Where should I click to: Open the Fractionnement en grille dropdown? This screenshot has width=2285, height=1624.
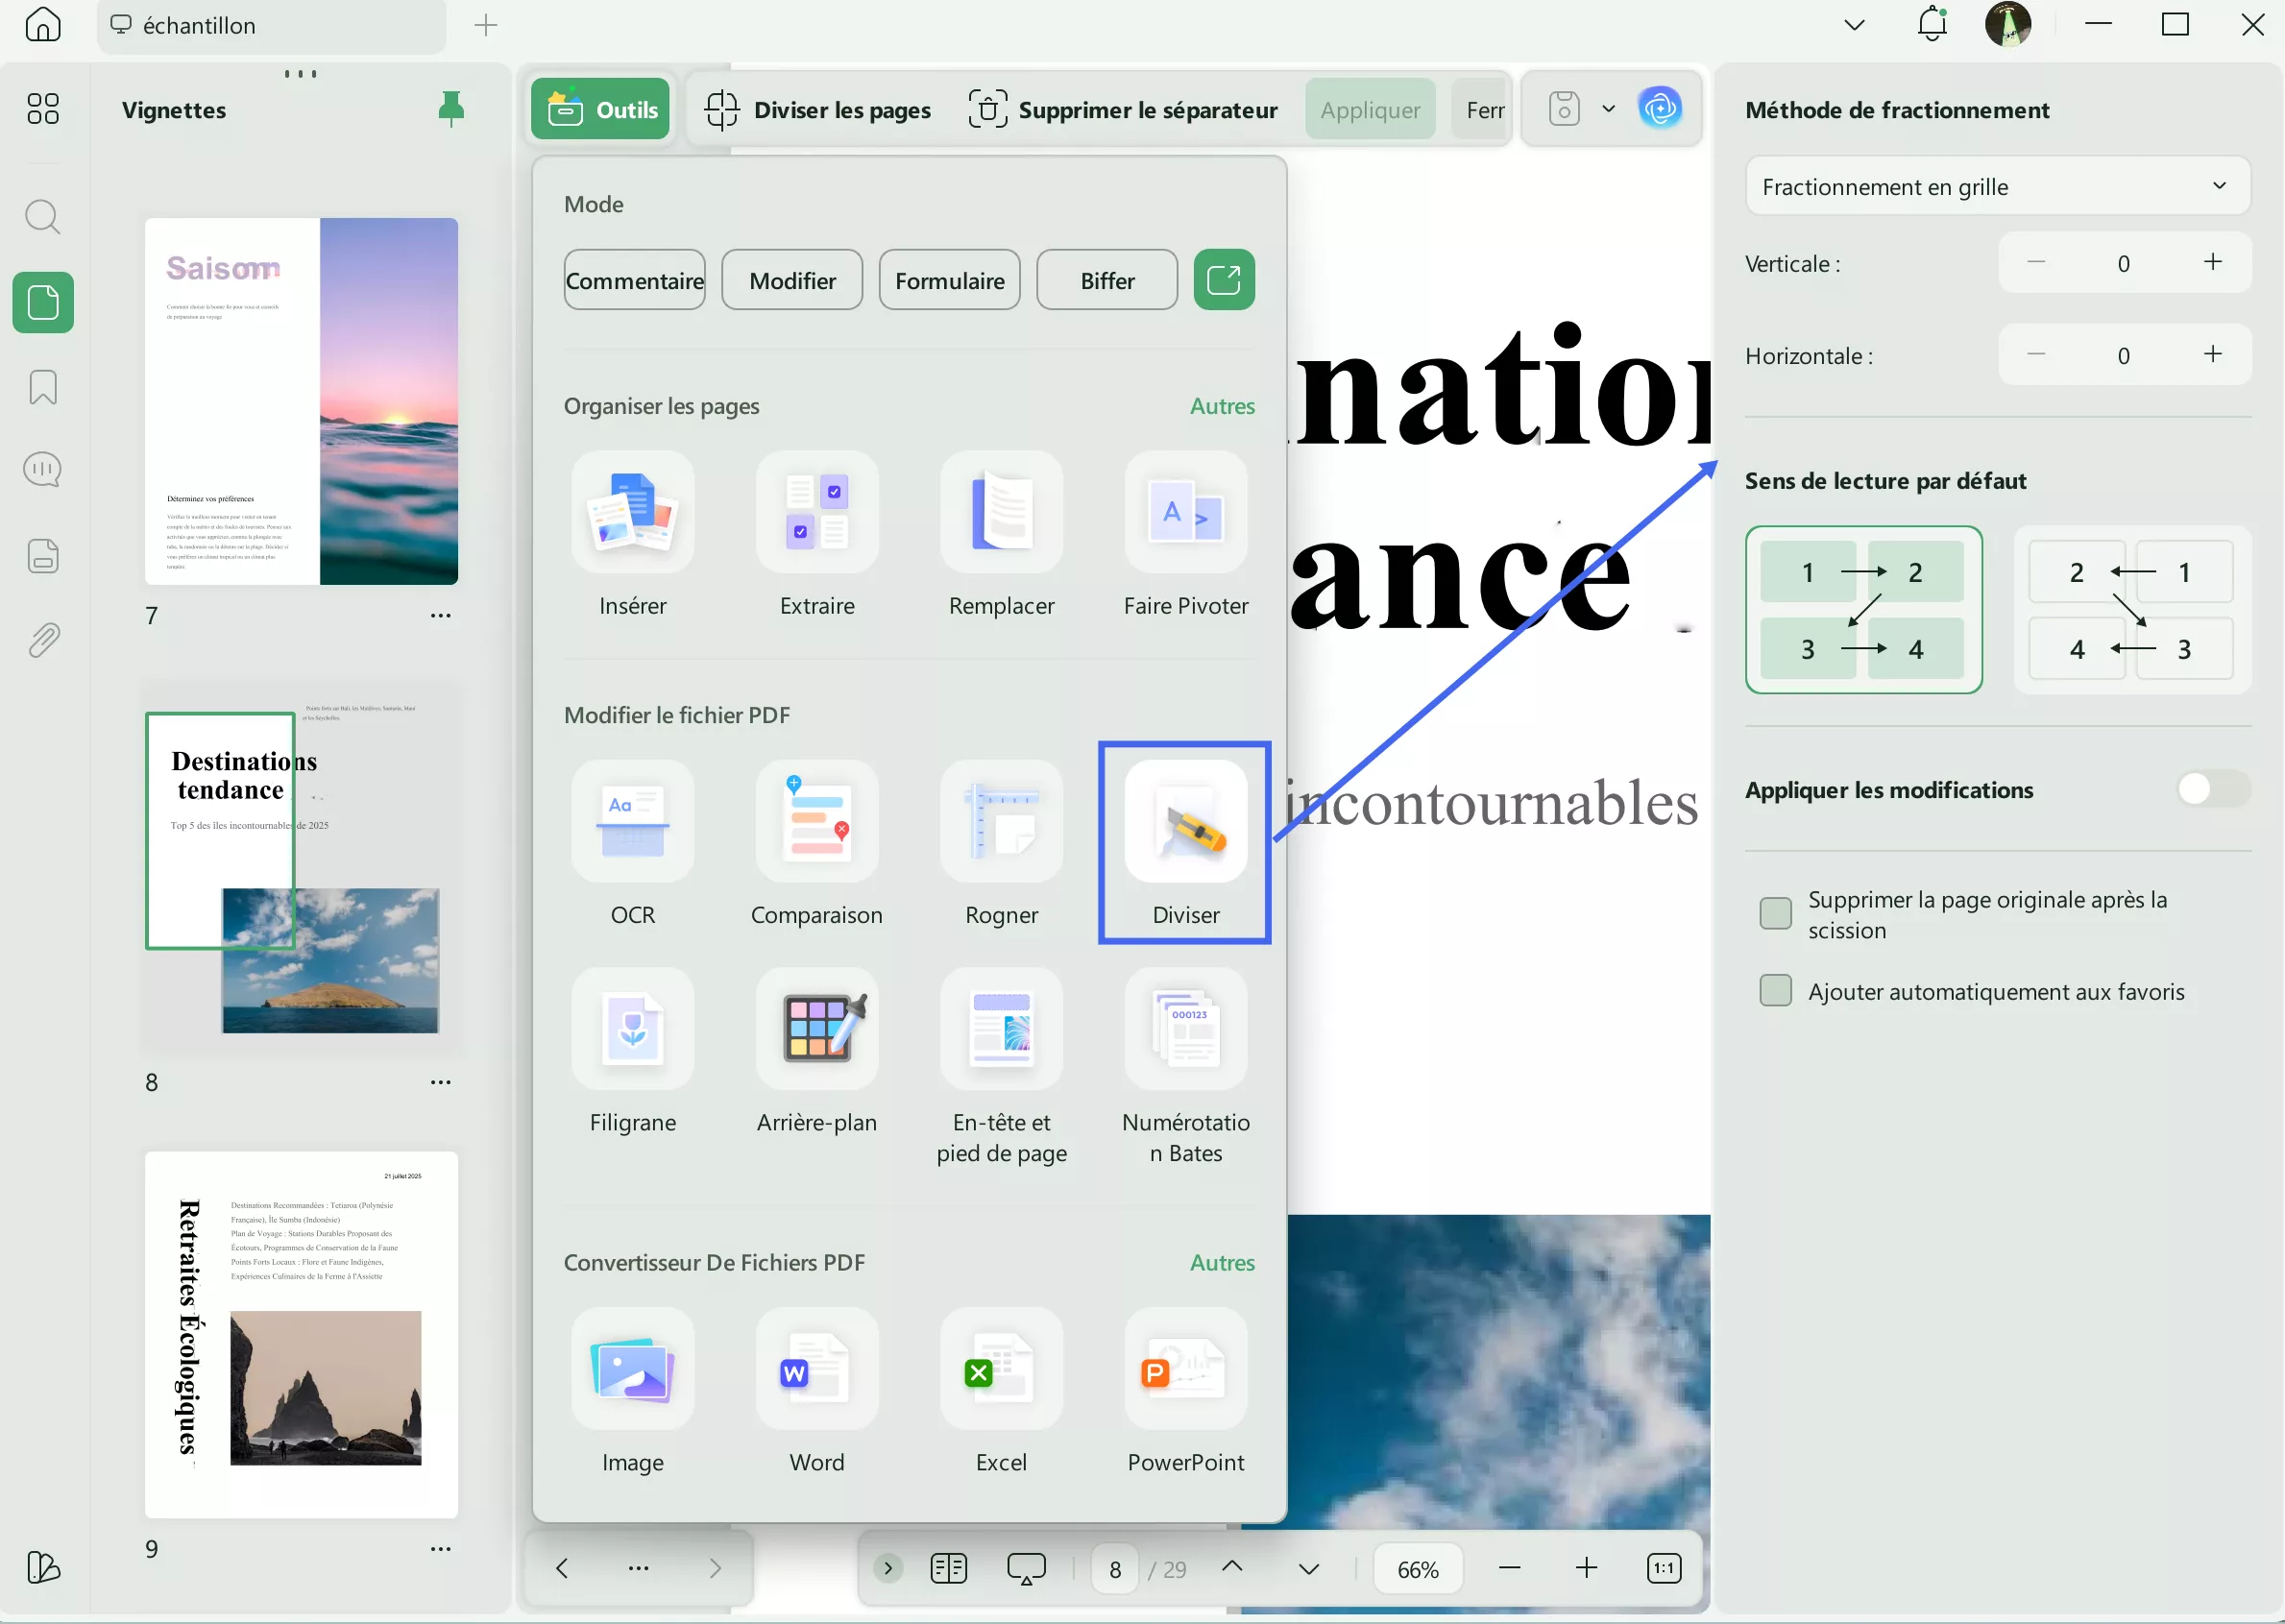pos(1996,186)
